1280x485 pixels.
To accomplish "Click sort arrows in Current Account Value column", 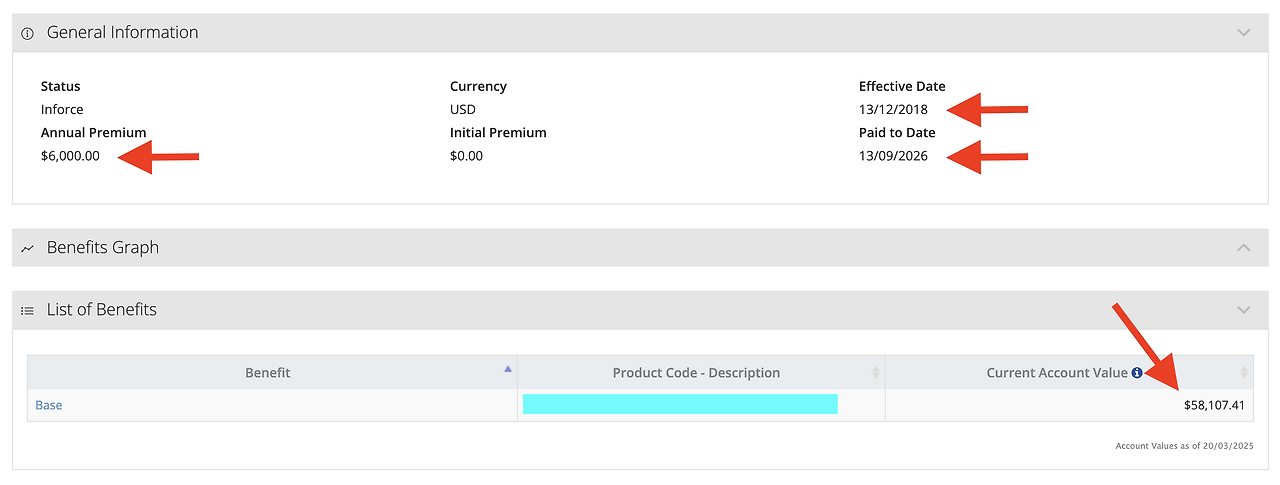I will (1244, 373).
